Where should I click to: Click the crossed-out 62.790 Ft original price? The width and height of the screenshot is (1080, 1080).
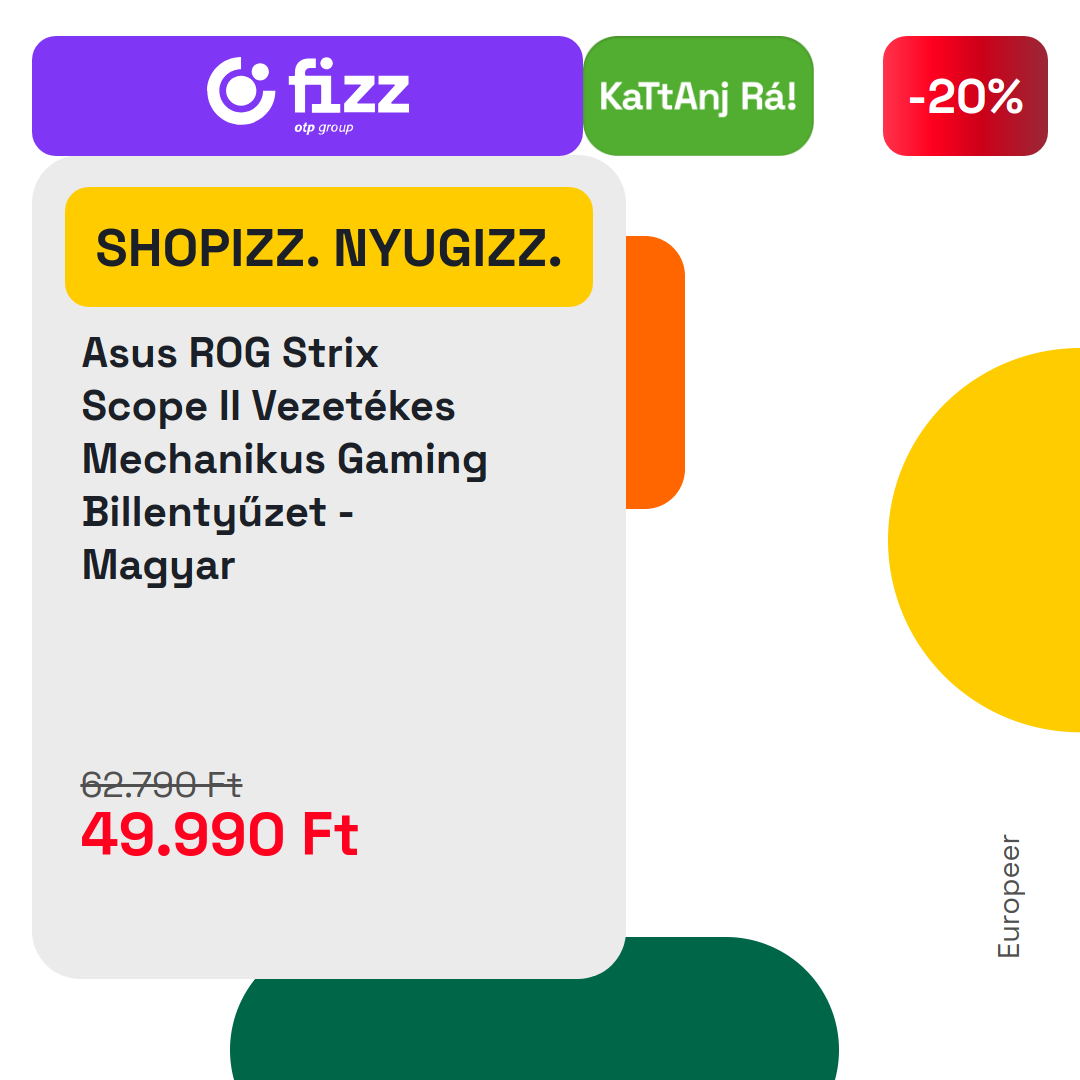click(161, 785)
